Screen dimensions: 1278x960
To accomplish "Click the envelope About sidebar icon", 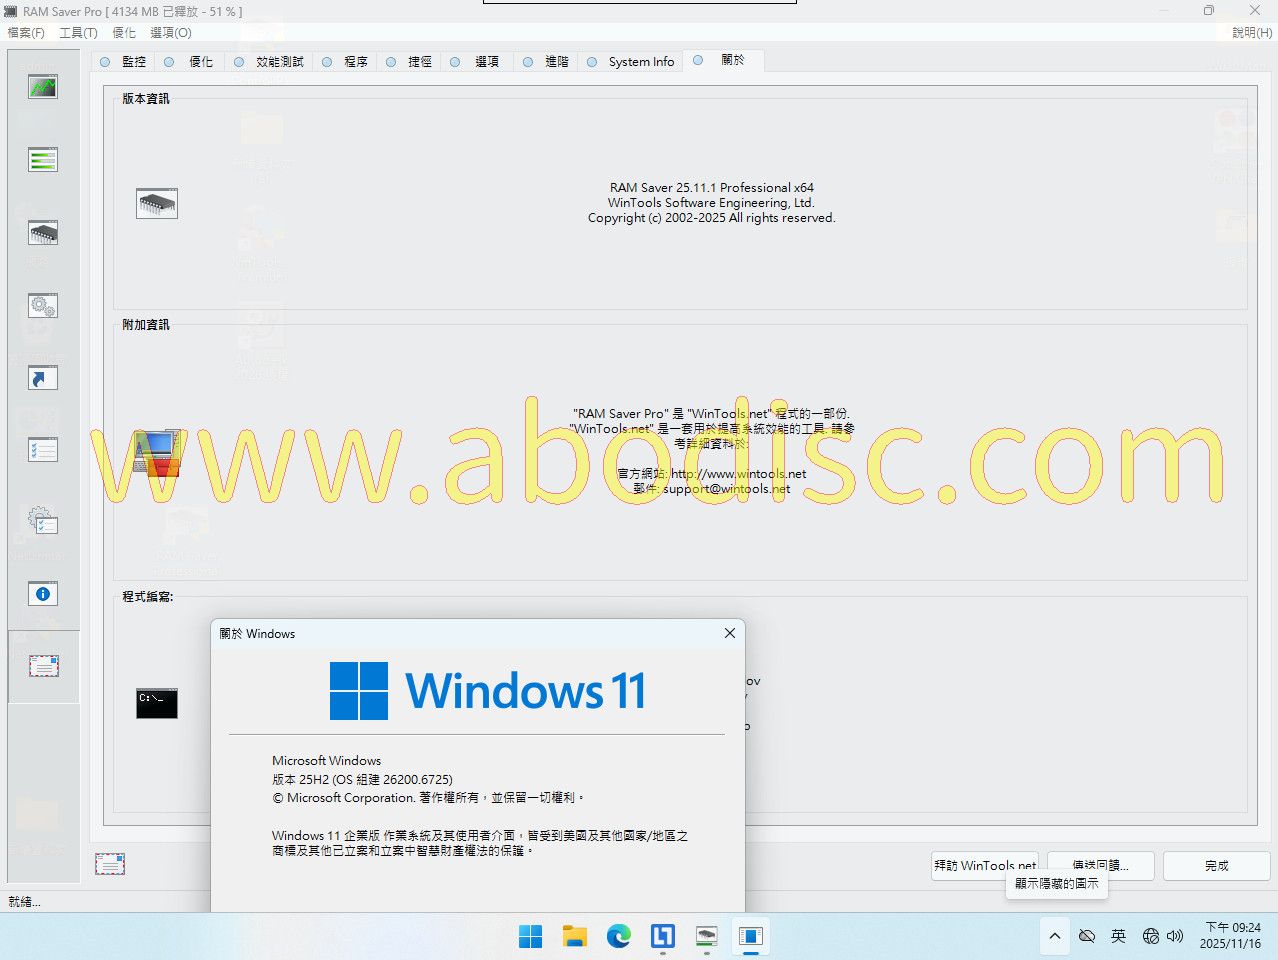I will (x=43, y=666).
